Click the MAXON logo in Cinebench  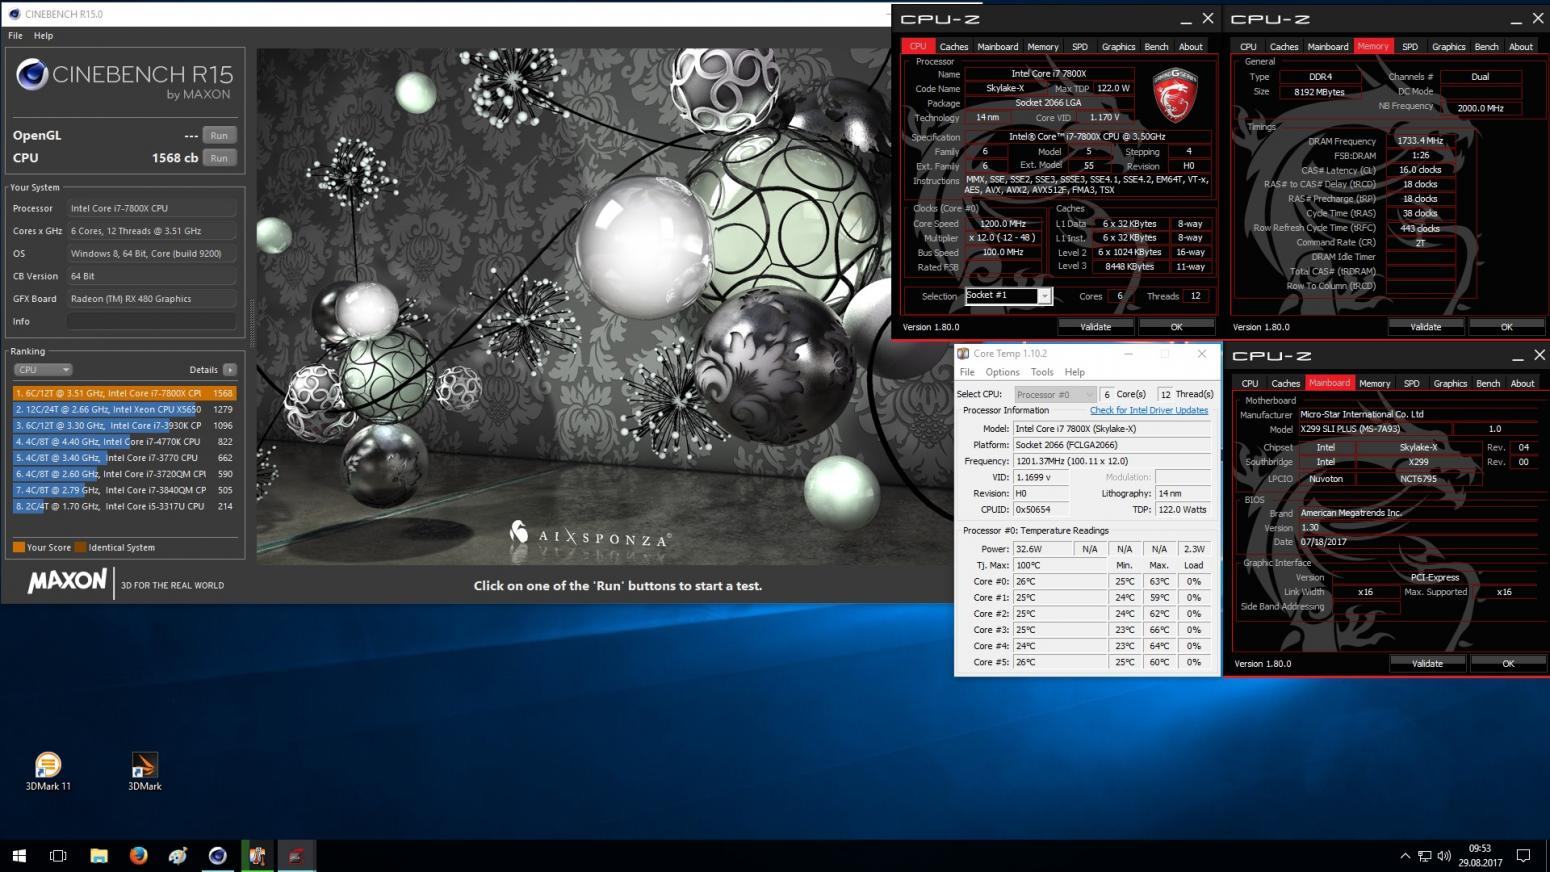click(x=67, y=581)
